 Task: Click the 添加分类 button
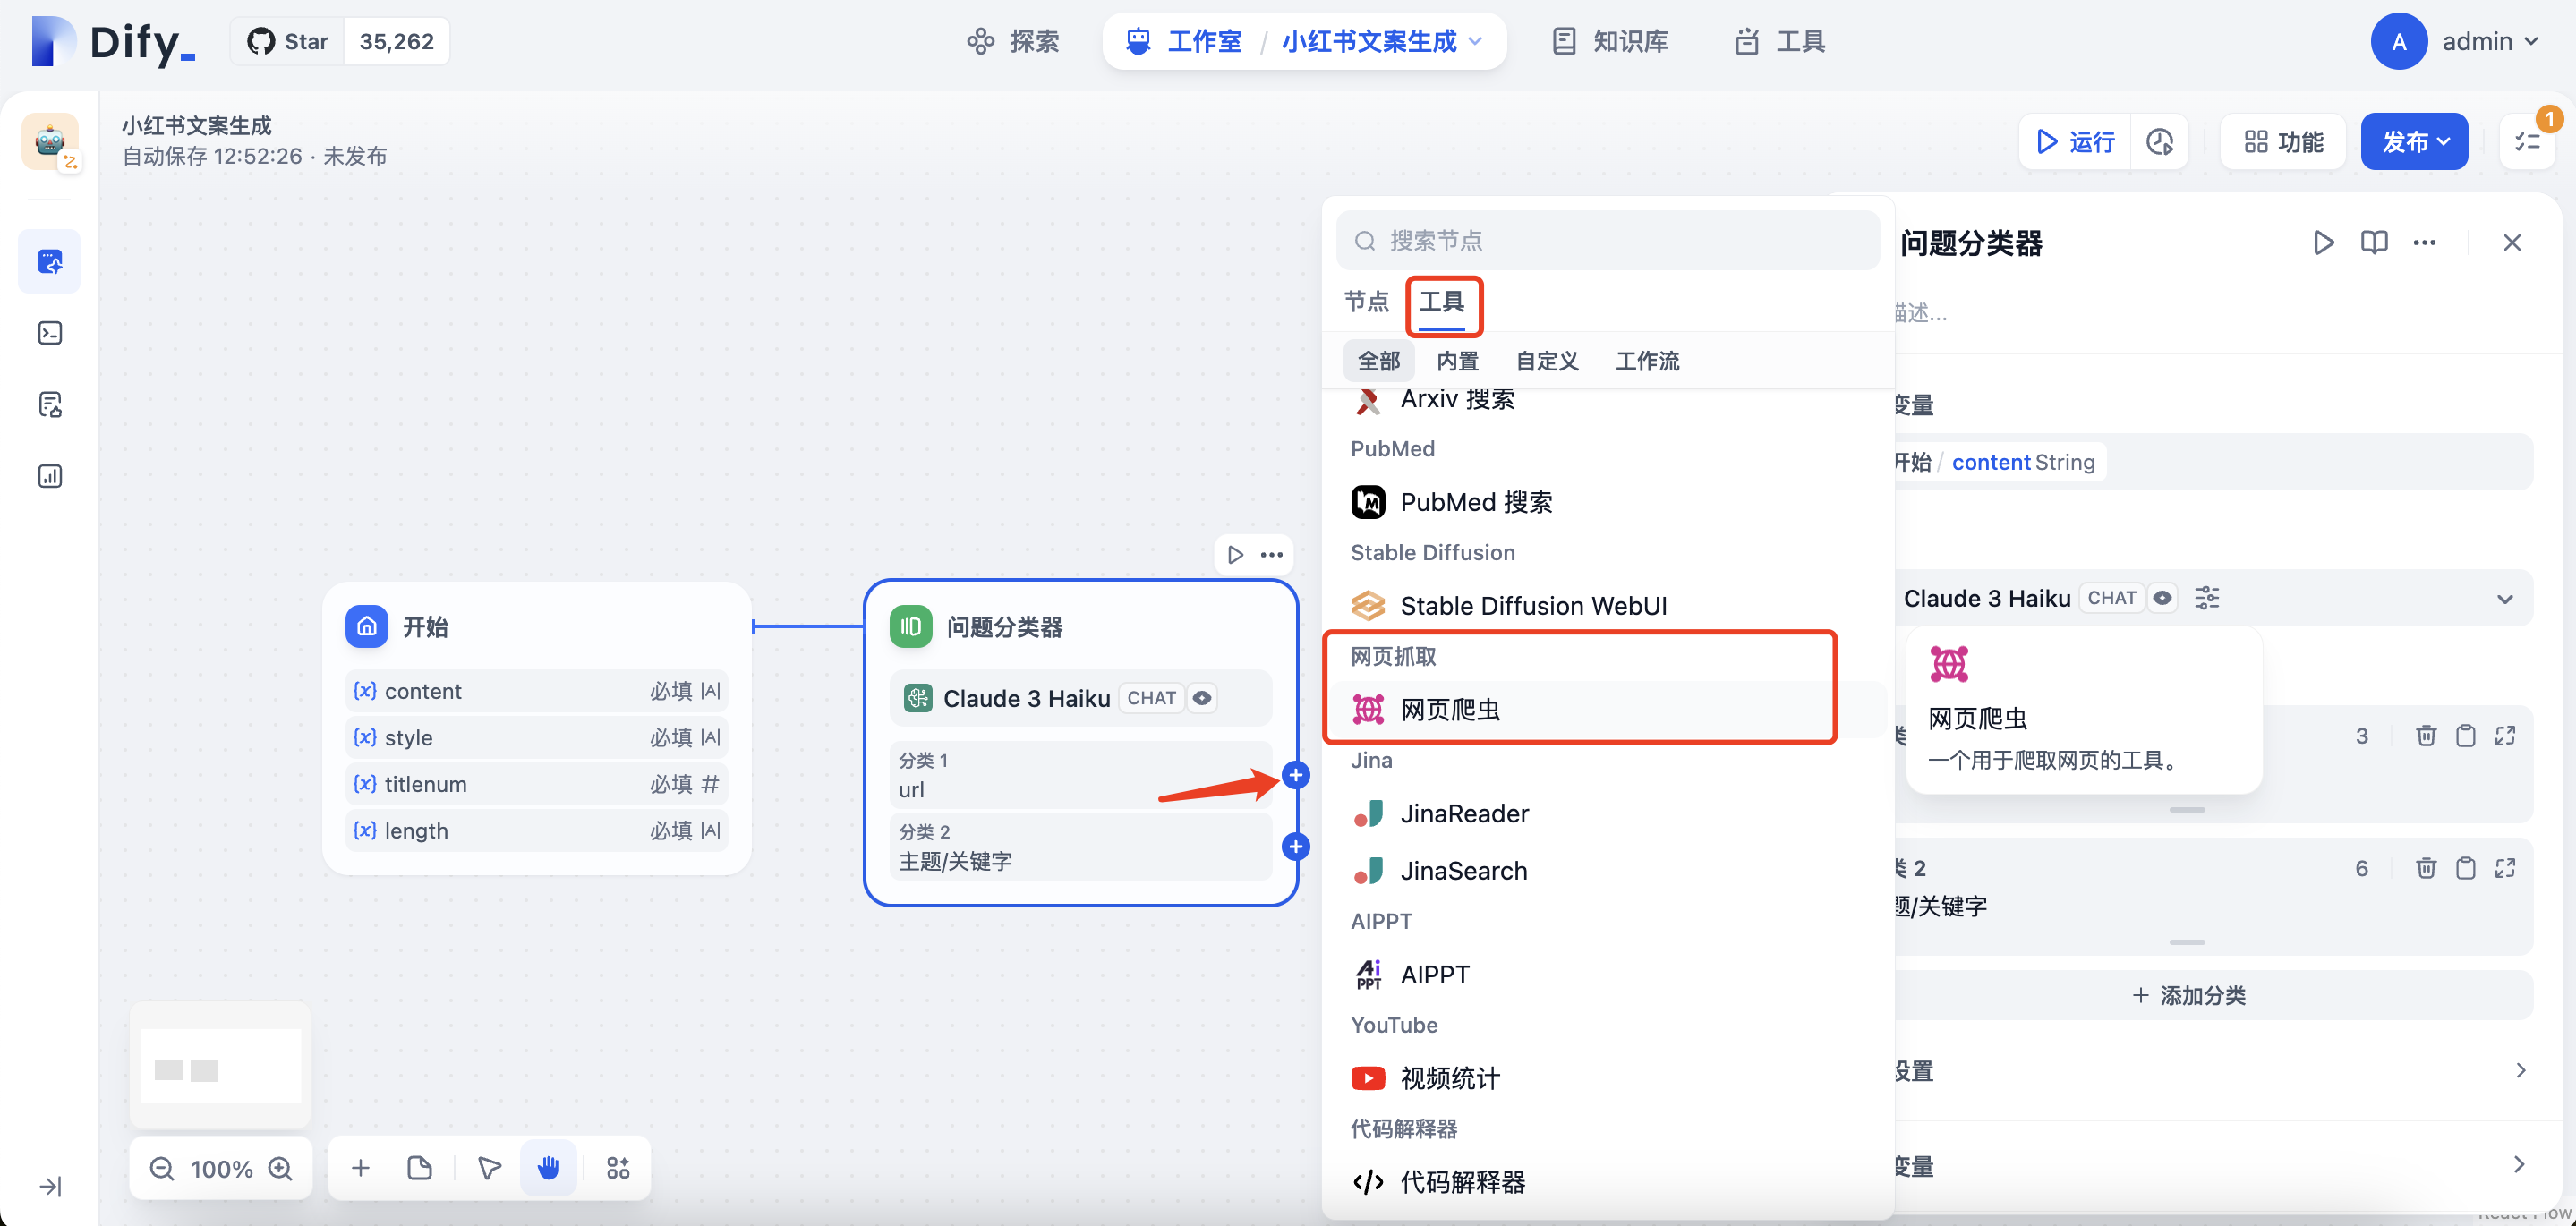(x=2190, y=995)
